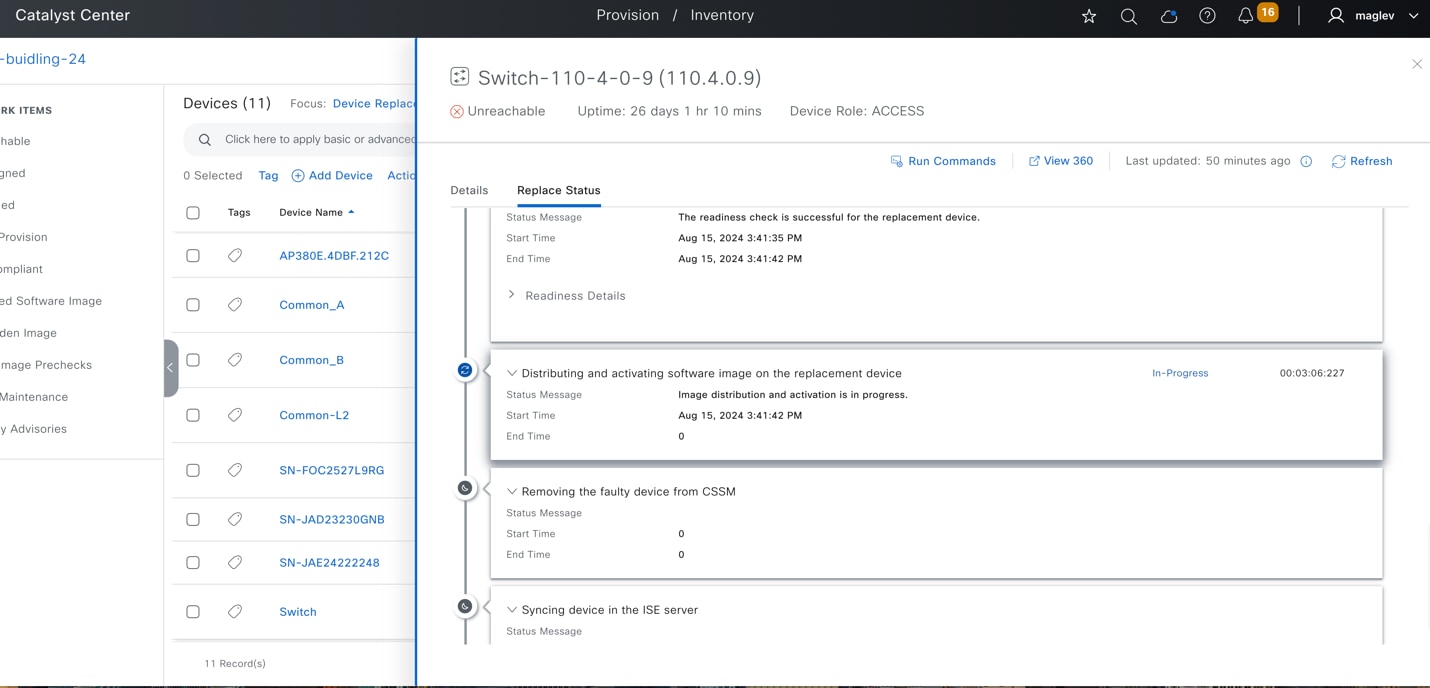Open Provision from the breadcrumb
Viewport: 1430px width, 688px height.
(x=627, y=14)
